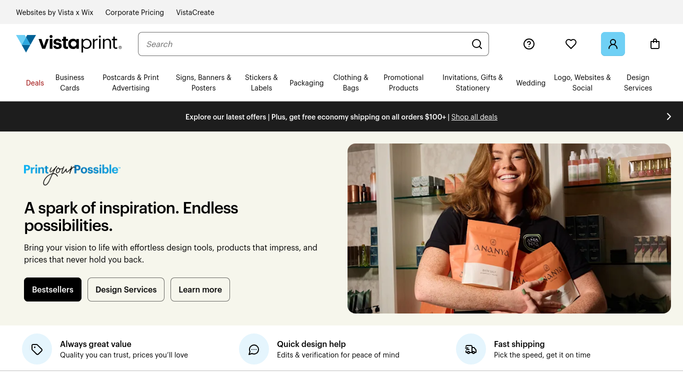Image resolution: width=683 pixels, height=384 pixels.
Task: Open the help question mark icon
Action: (x=529, y=44)
